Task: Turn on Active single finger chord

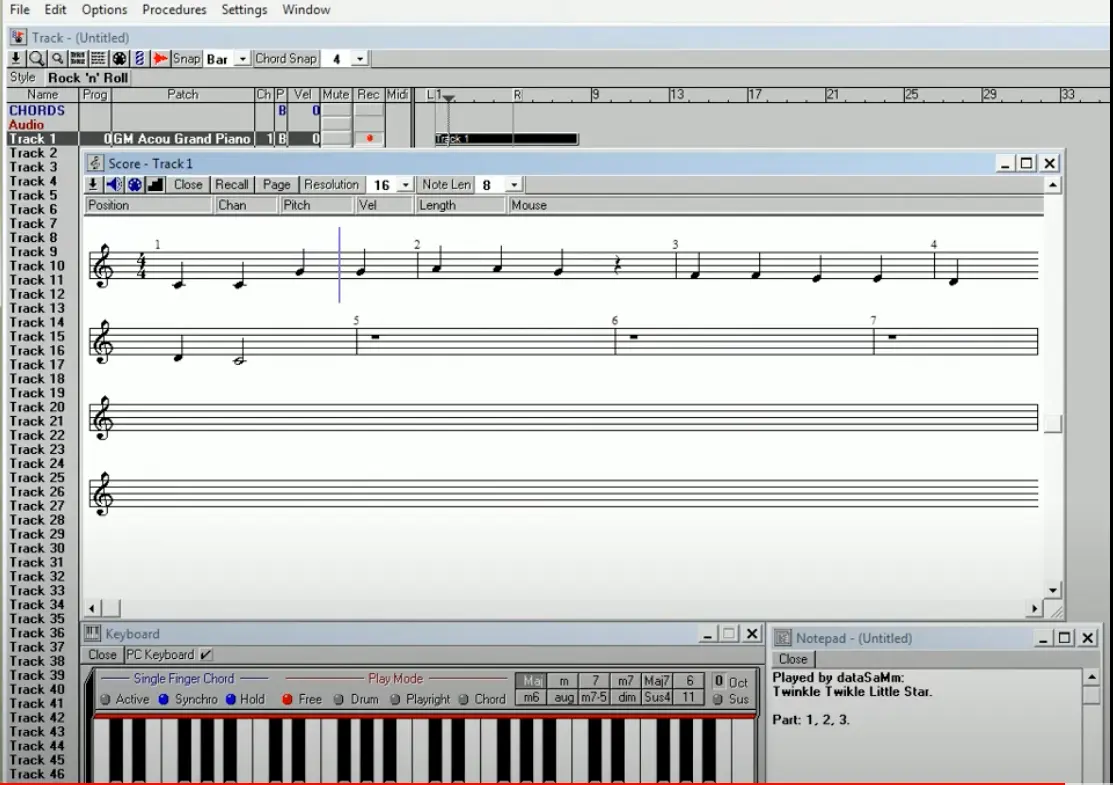Action: click(105, 699)
